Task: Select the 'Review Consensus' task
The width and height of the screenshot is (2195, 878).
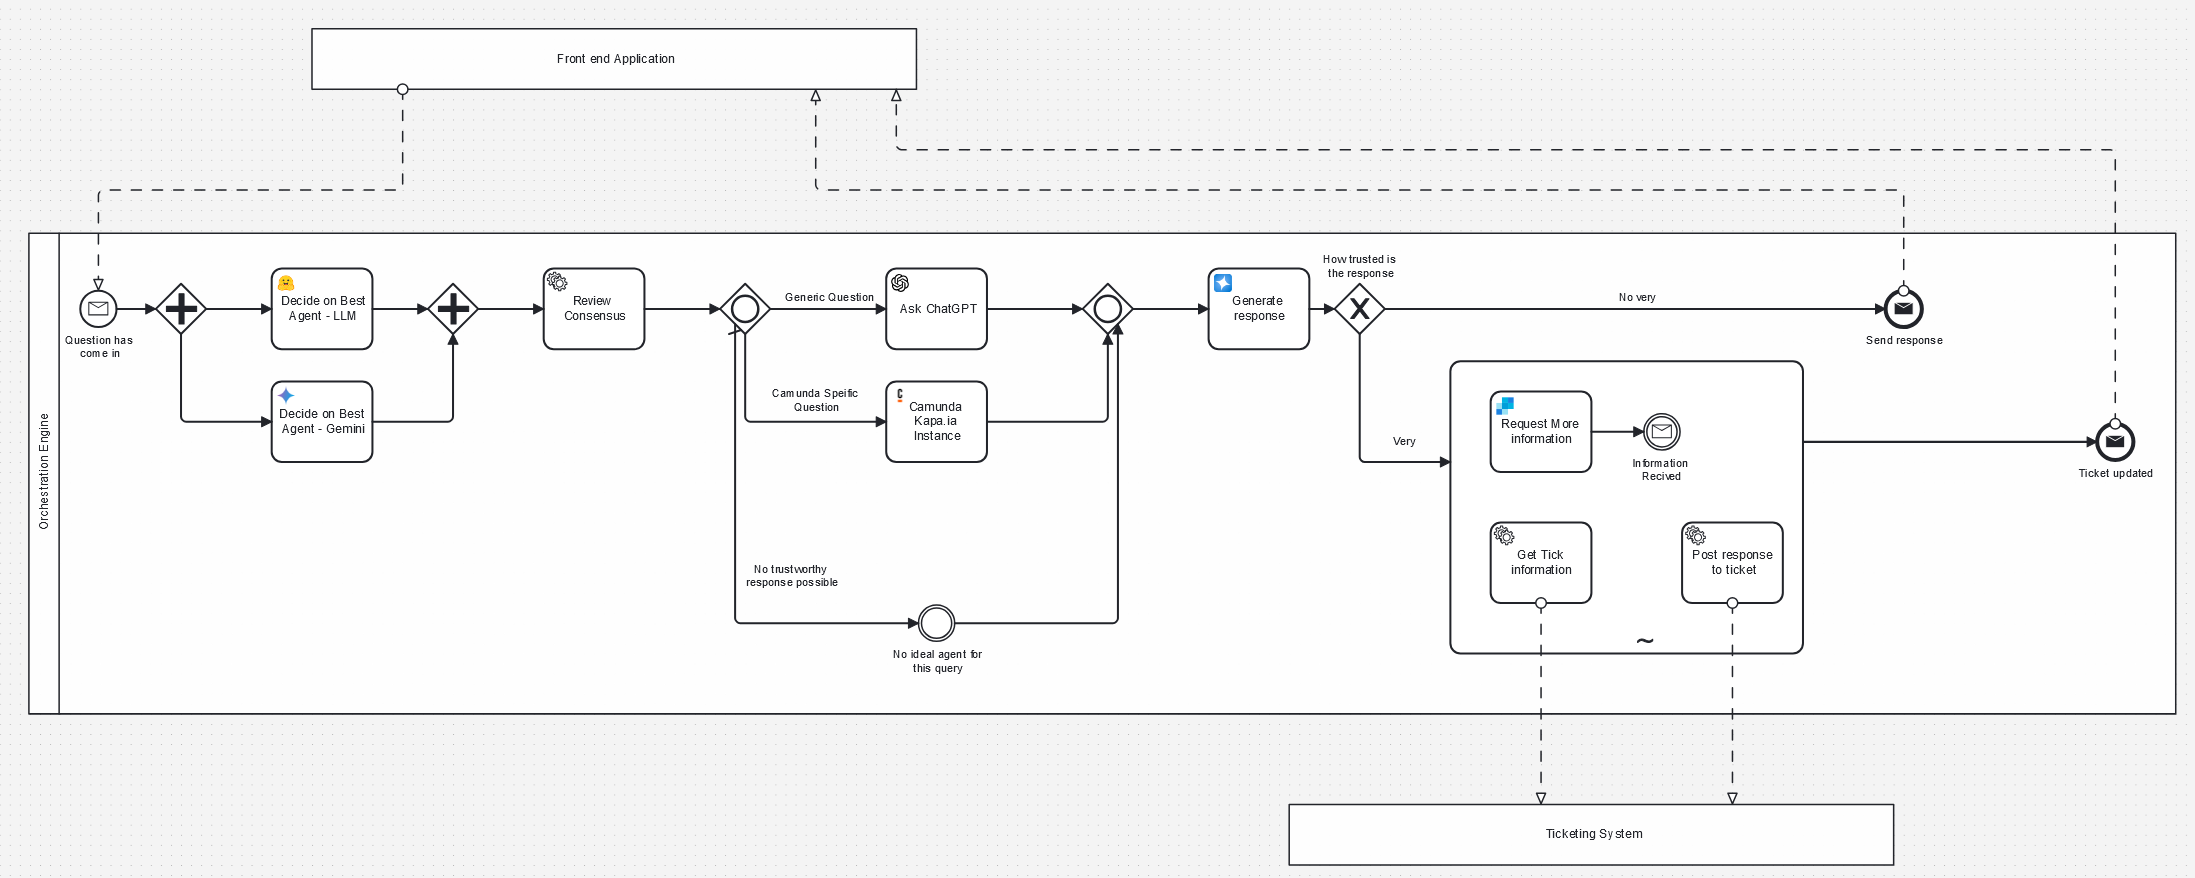Action: pyautogui.click(x=594, y=309)
